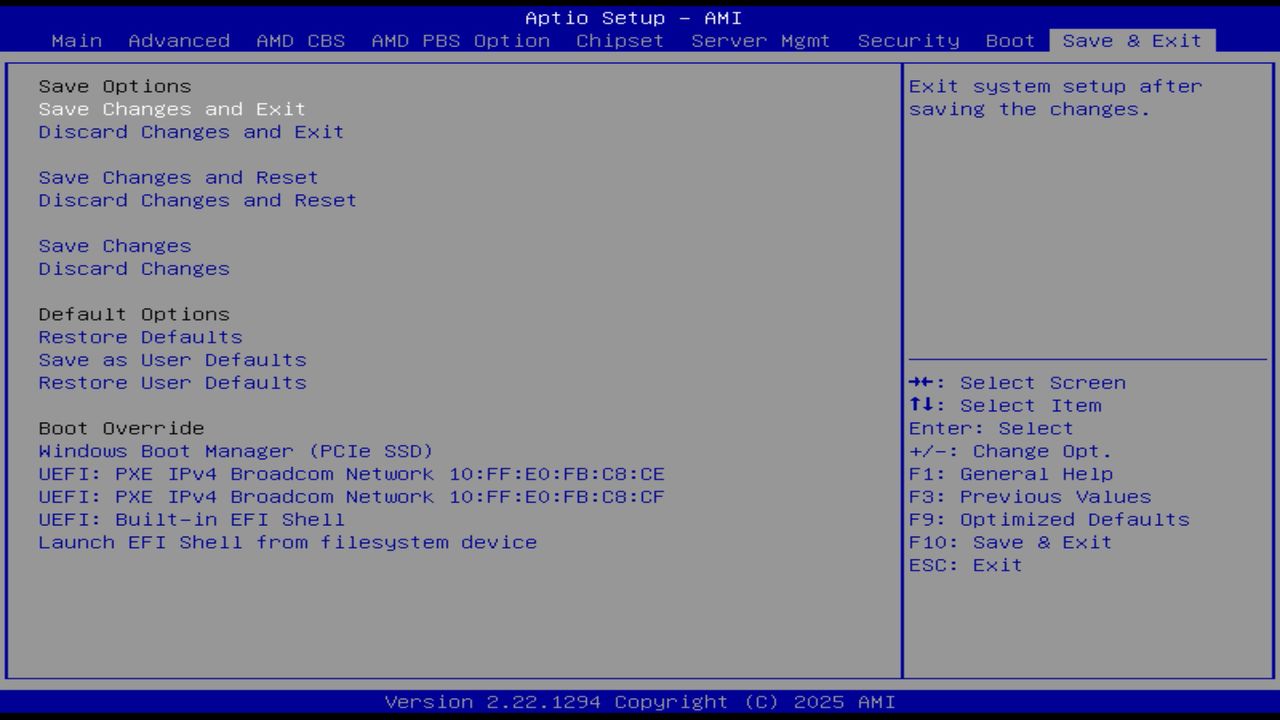Open the Server Mgmt tab
Screen dimensions: 1280x720
[x=760, y=41]
